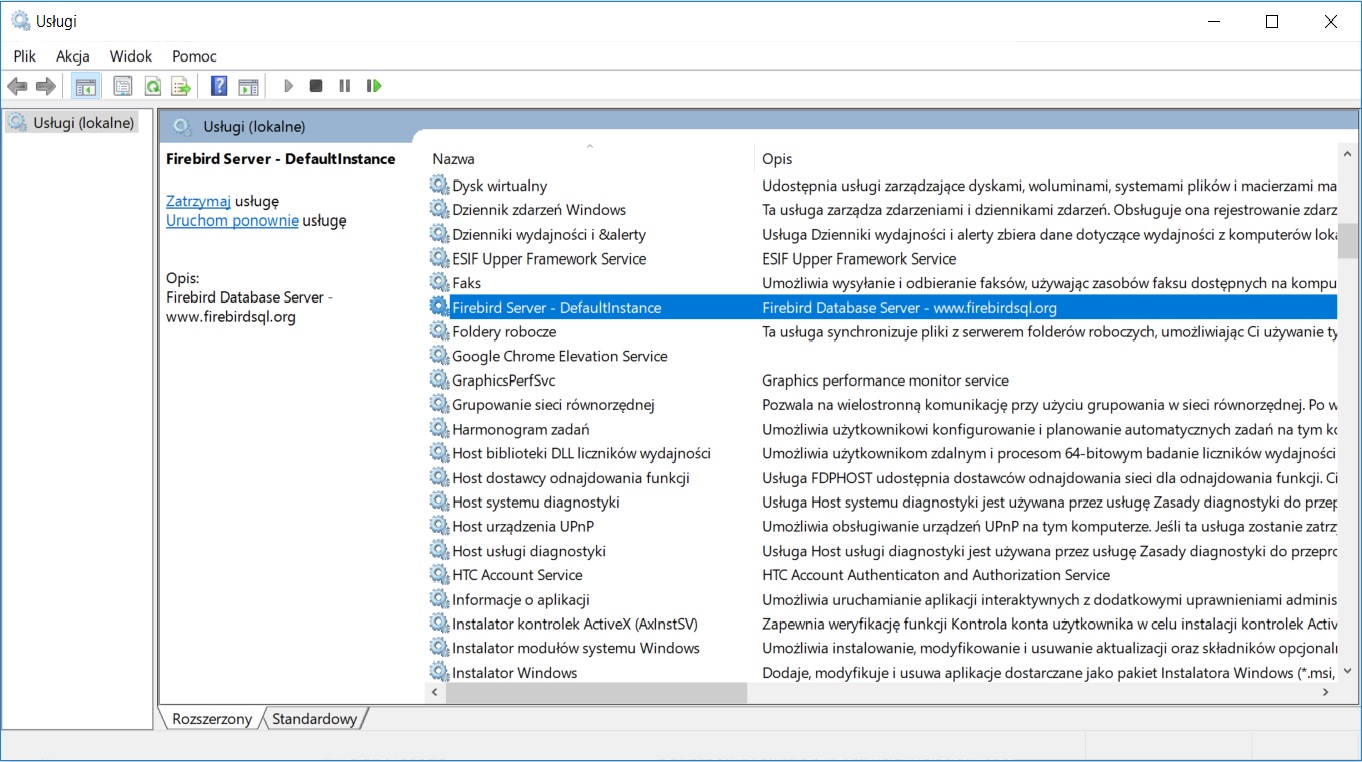The height and width of the screenshot is (762, 1362).
Task: Click the Uruchom ponownie link
Action: (232, 221)
